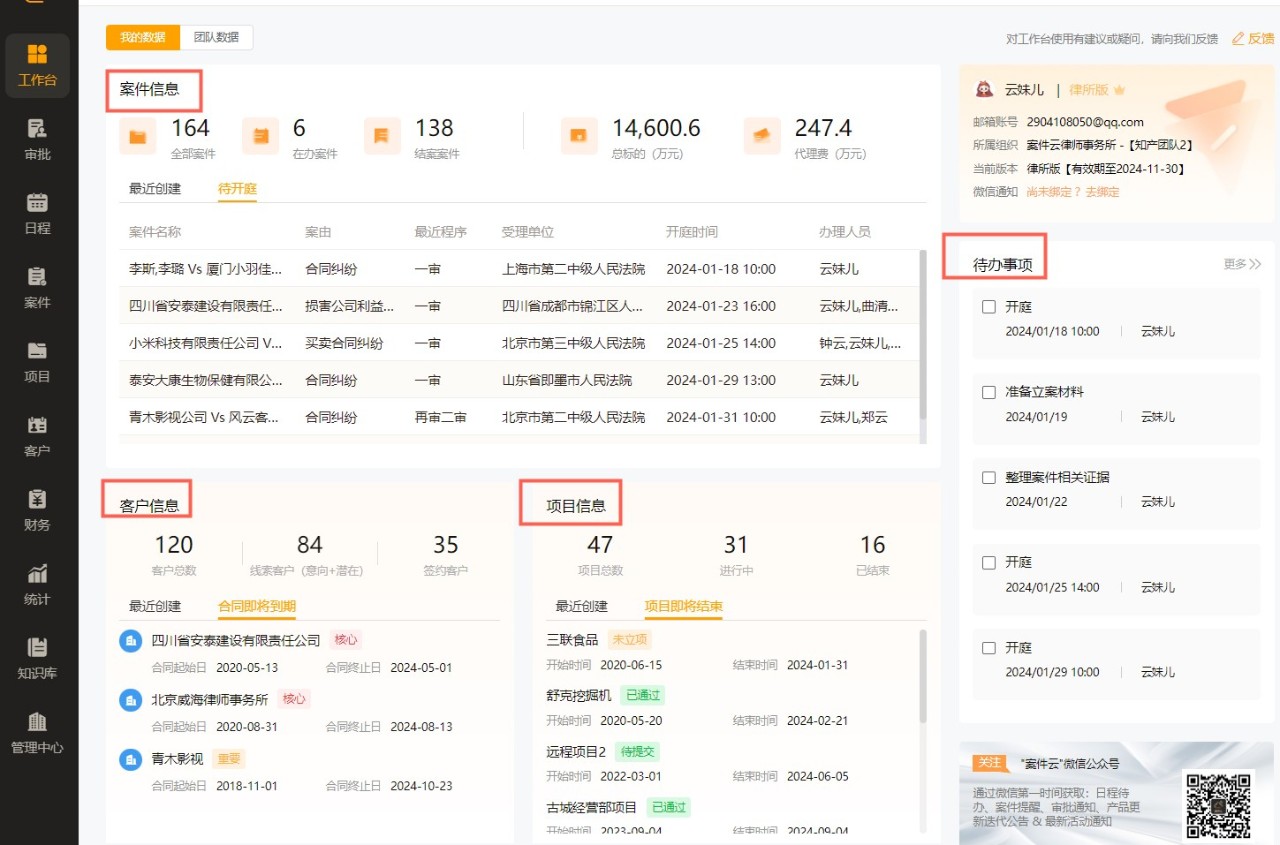Check the 整理案件相关证据 todo checkbox
The height and width of the screenshot is (845, 1280).
[x=989, y=478]
